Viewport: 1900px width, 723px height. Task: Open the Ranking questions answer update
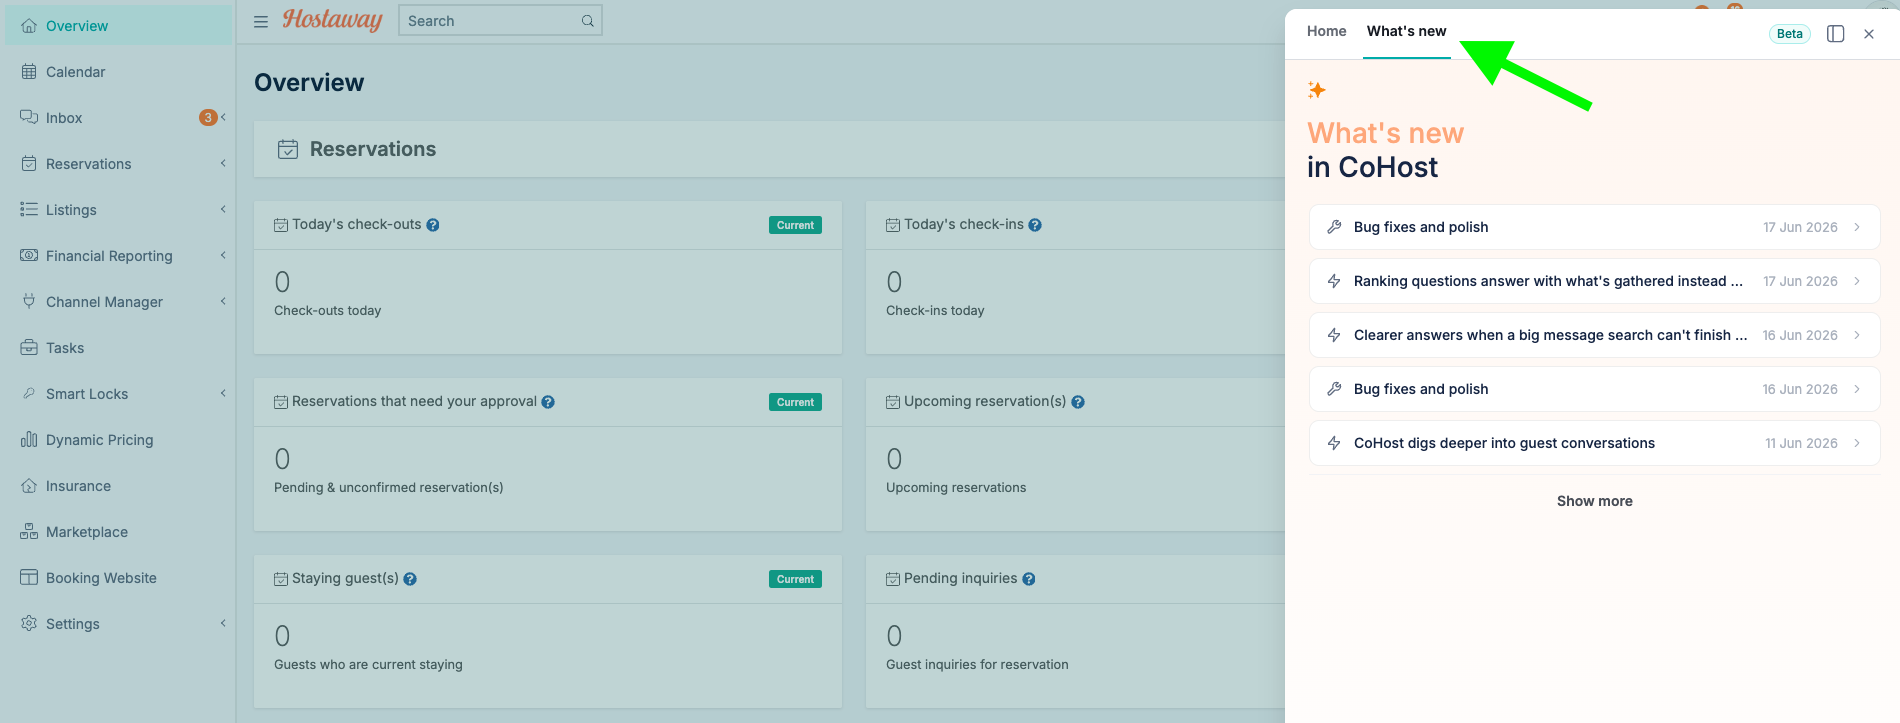pyautogui.click(x=1595, y=281)
